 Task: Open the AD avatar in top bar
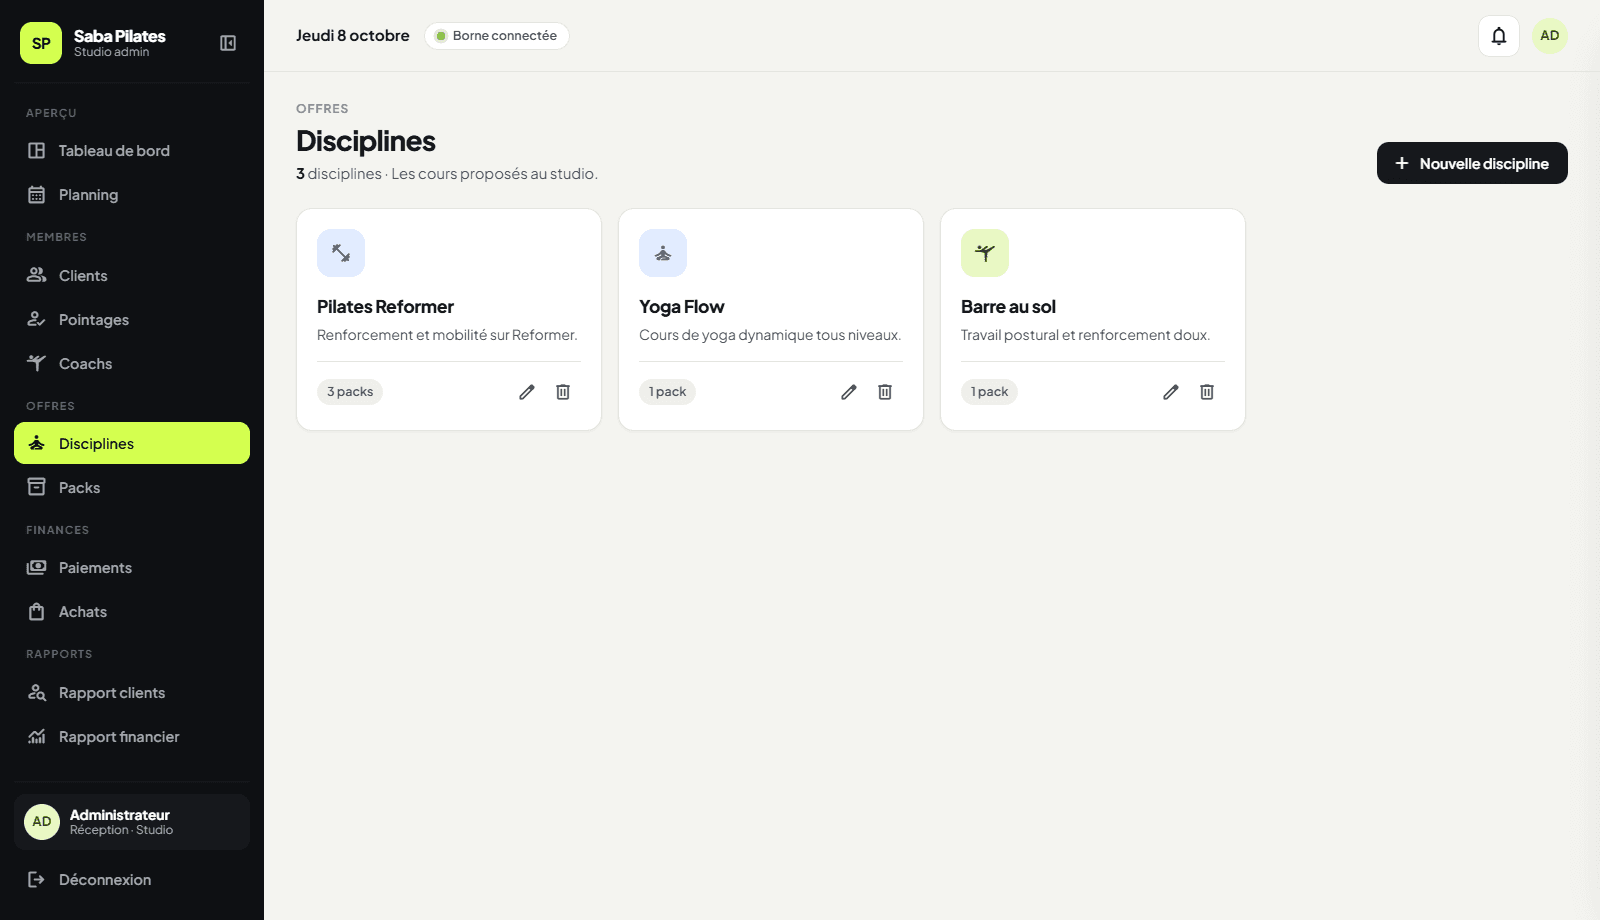coord(1550,36)
